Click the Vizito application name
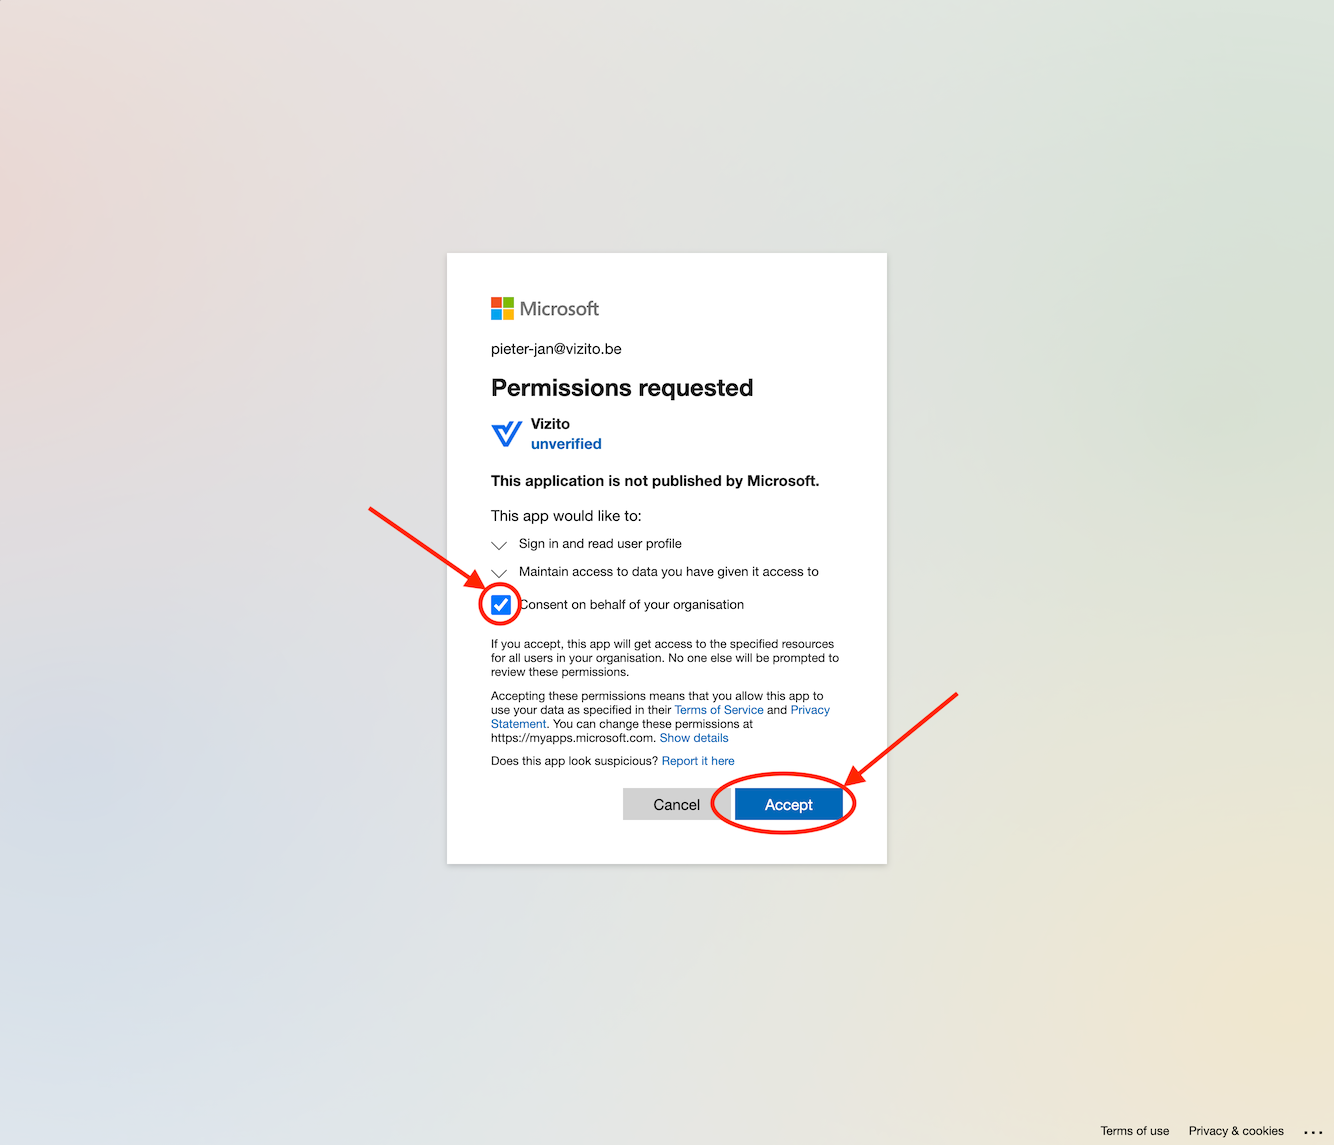The width and height of the screenshot is (1334, 1145). click(x=550, y=424)
